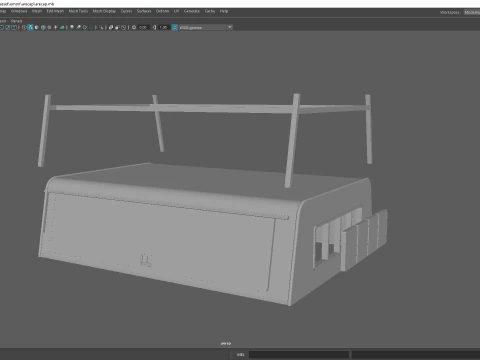The width and height of the screenshot is (480, 360).
Task: Open the Deform menu
Action: (x=162, y=11)
